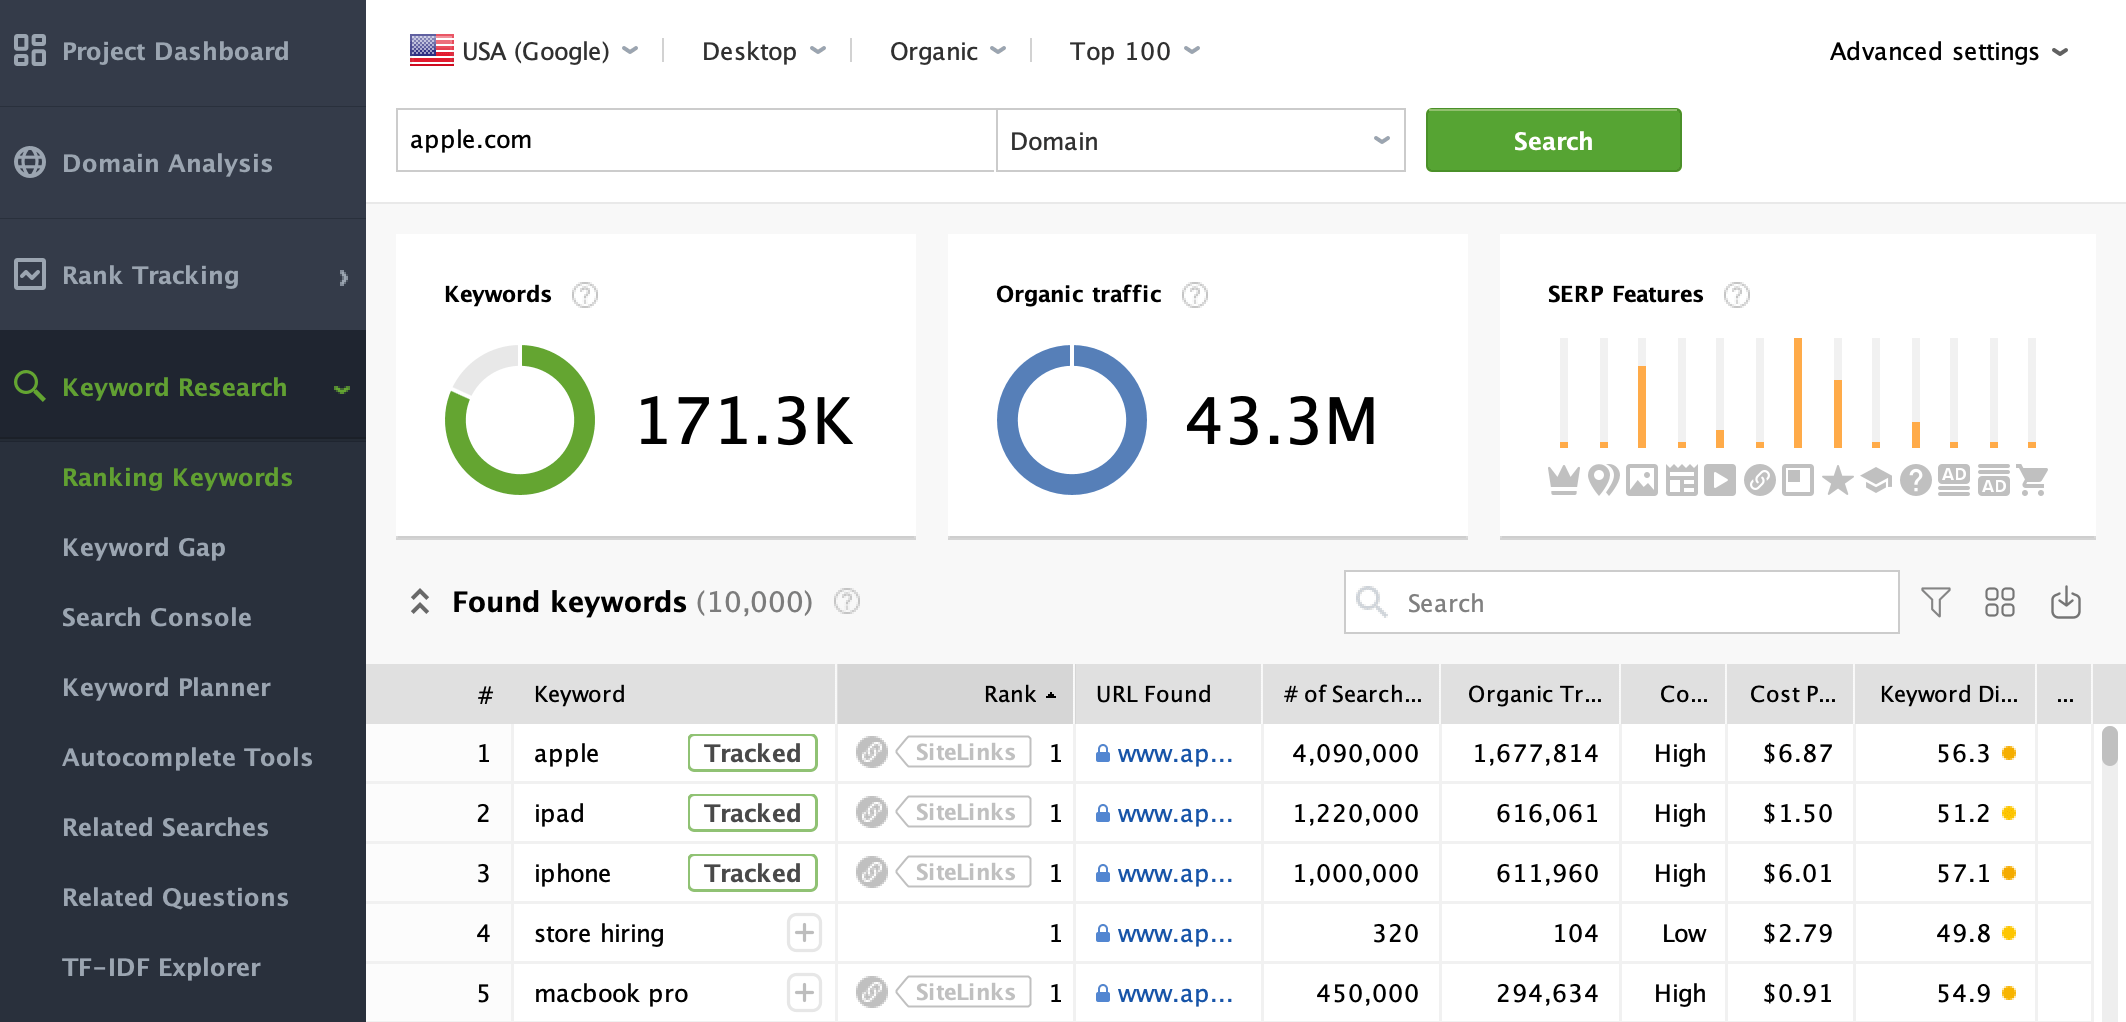Click the Rank Tracking chart icon
The width and height of the screenshot is (2126, 1022).
click(30, 274)
